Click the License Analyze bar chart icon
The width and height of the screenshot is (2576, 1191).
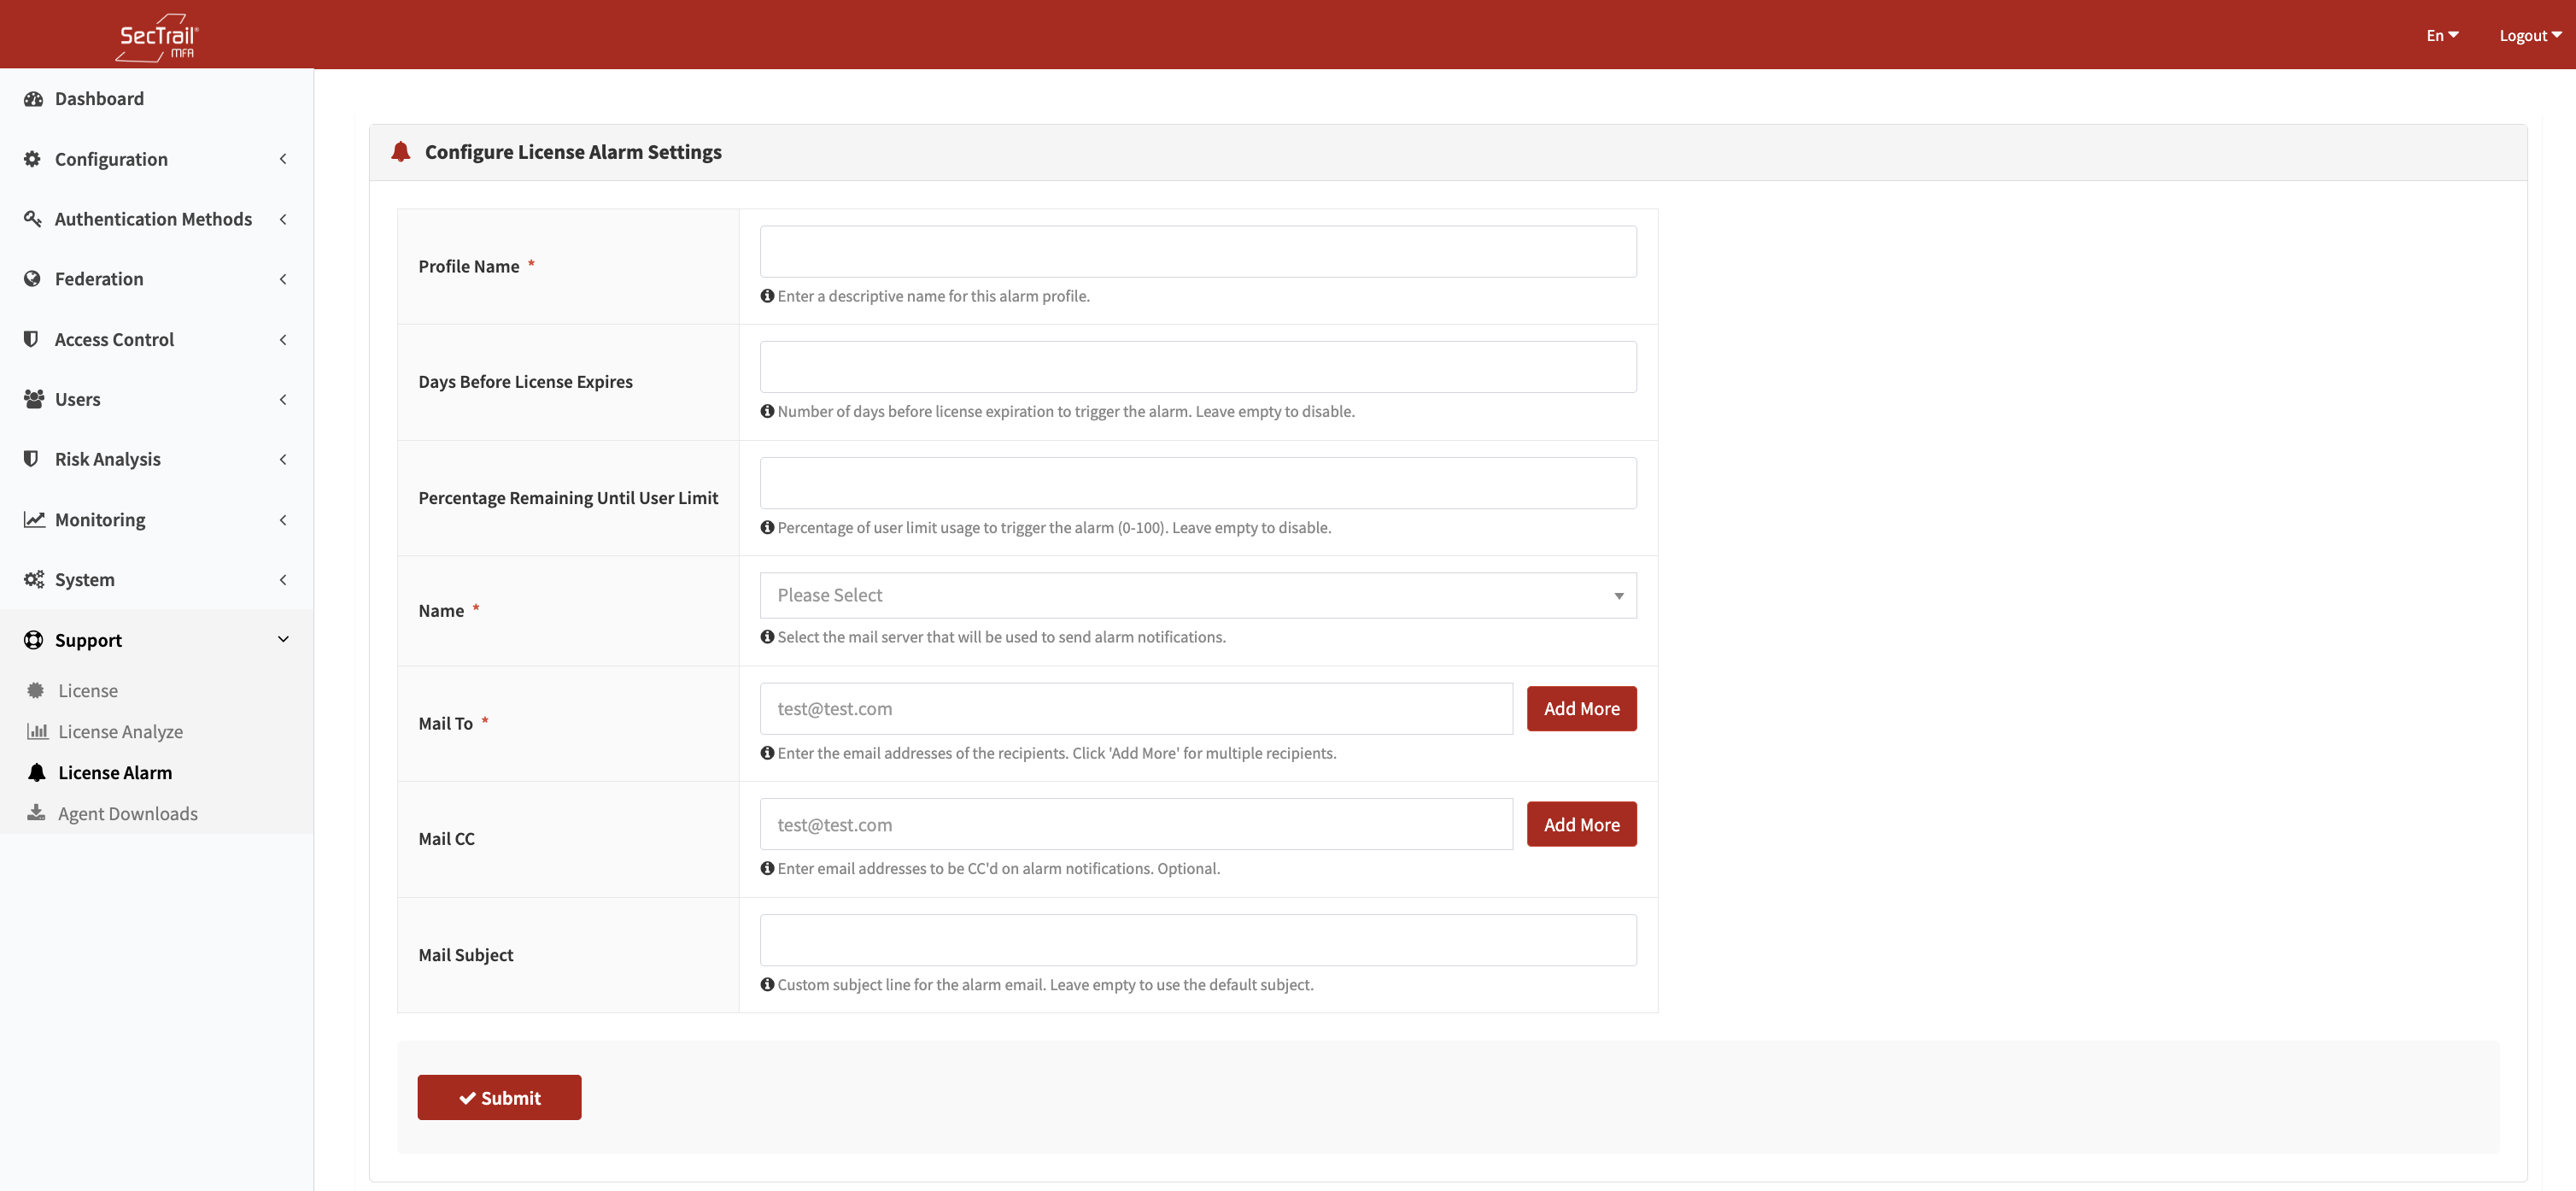point(37,731)
